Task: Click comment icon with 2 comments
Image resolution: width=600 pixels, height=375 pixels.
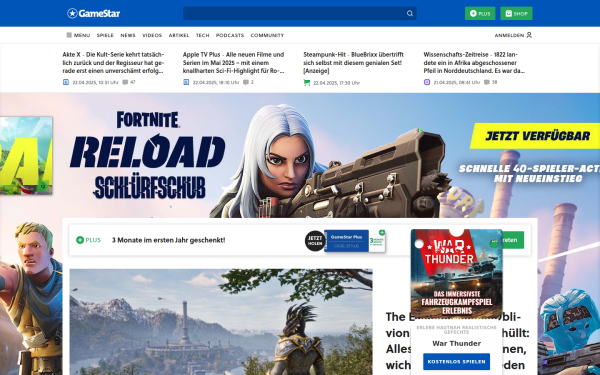Action: 246,82
